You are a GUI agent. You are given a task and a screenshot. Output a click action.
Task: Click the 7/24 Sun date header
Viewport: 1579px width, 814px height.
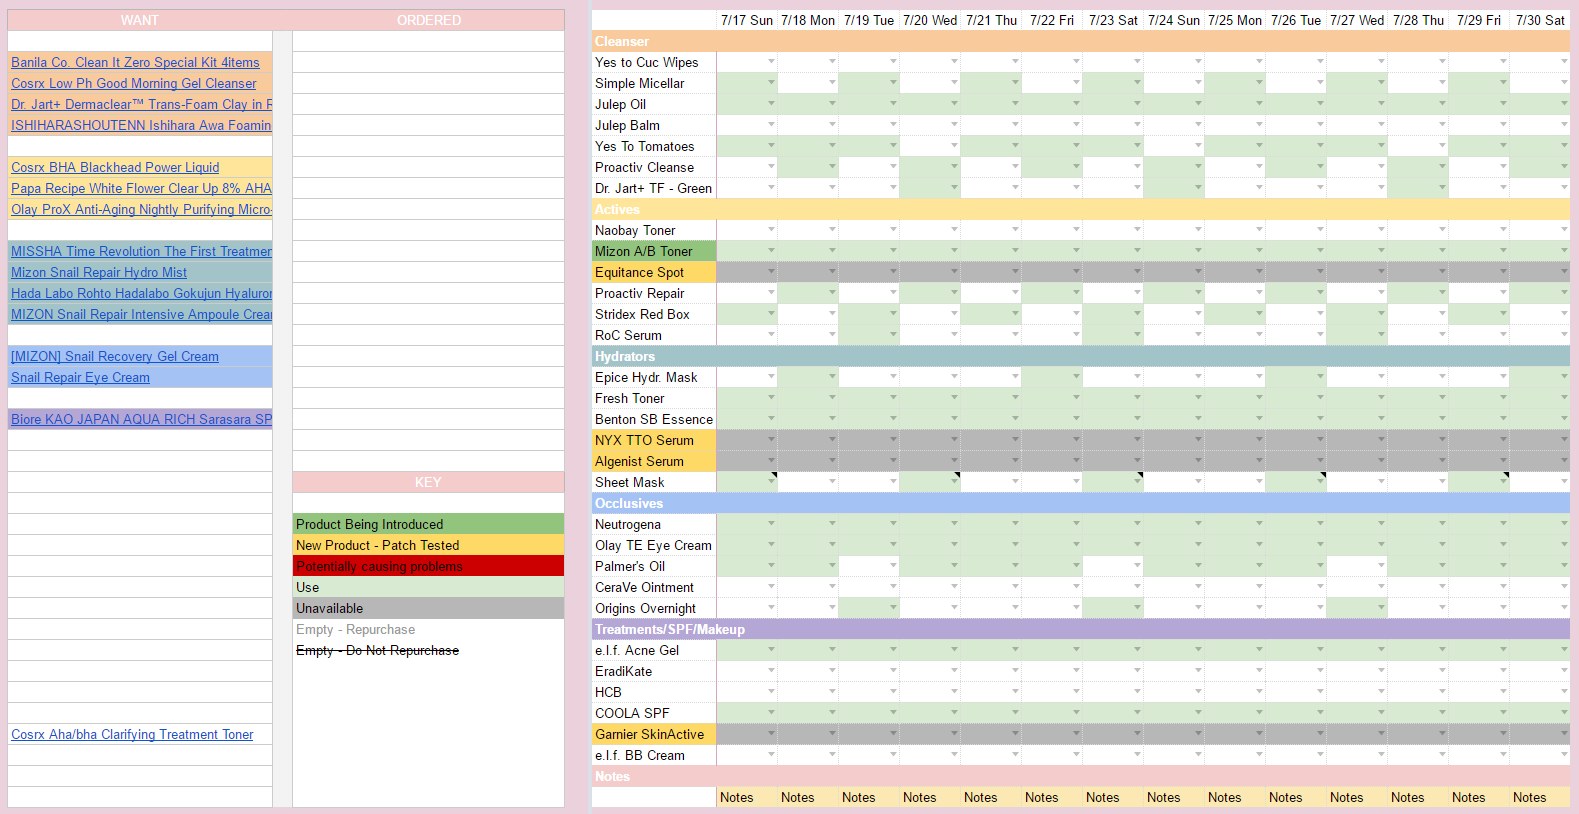point(1174,20)
